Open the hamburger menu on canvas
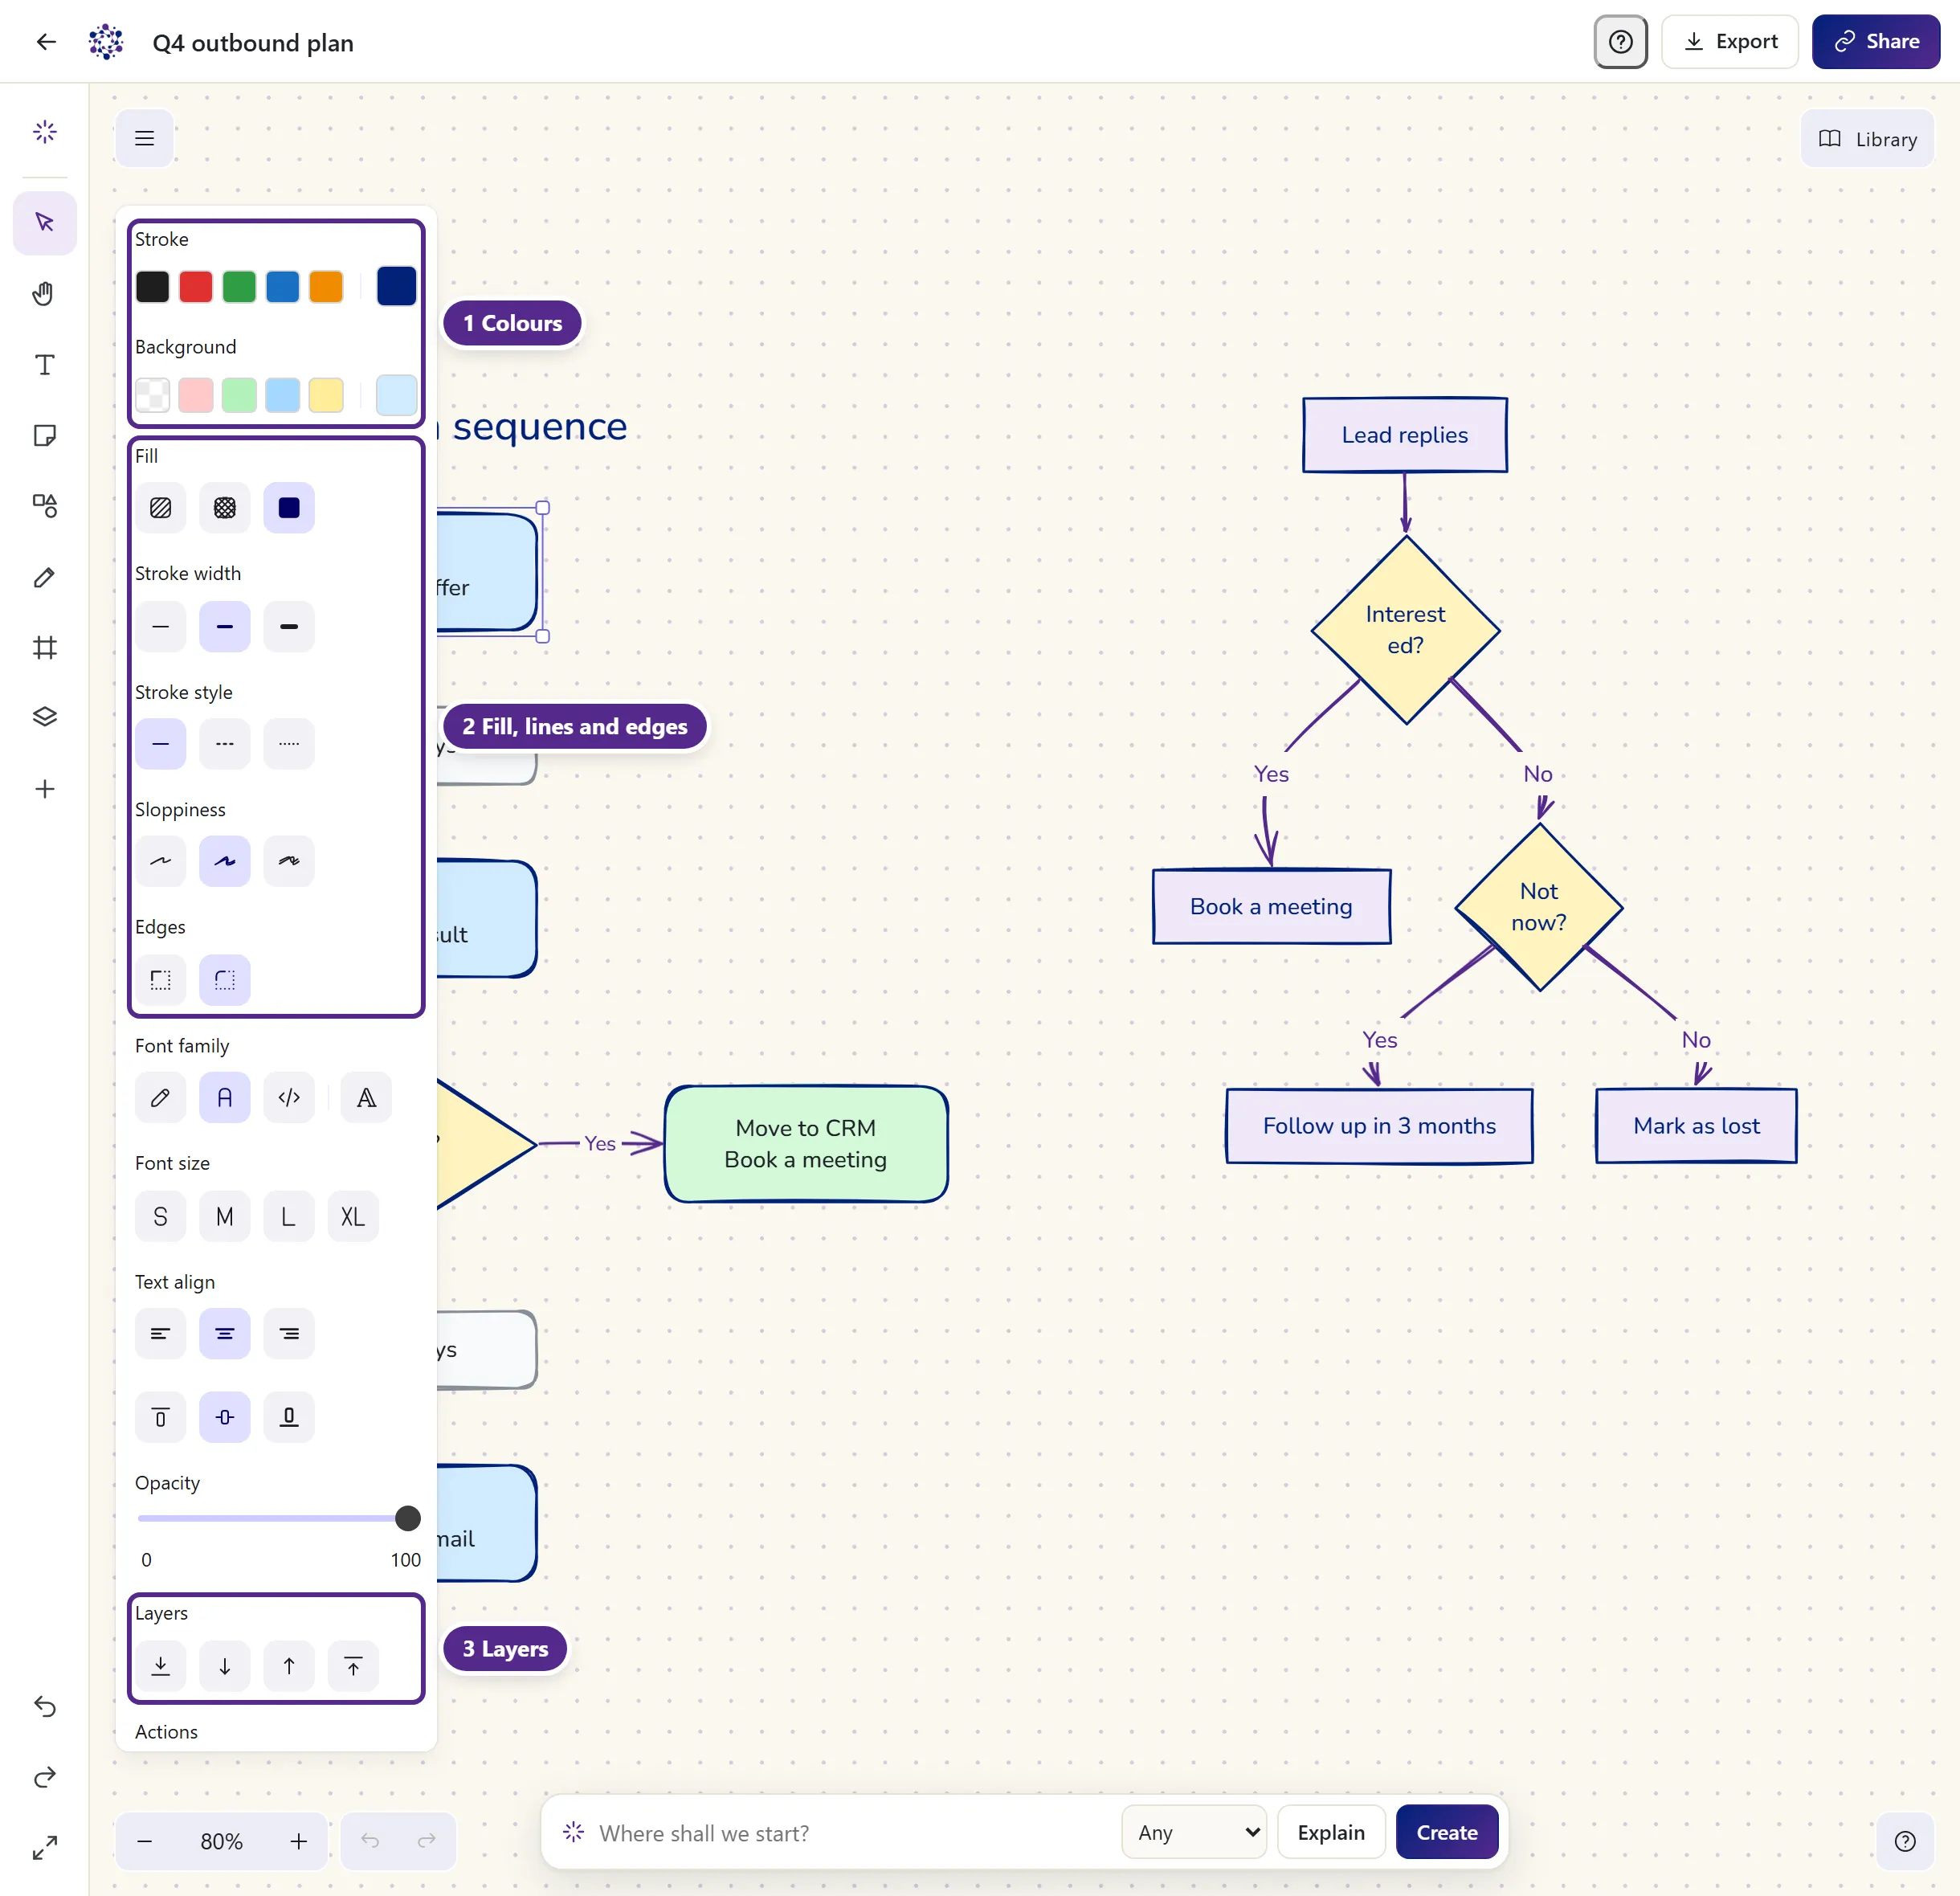The height and width of the screenshot is (1896, 1960). tap(144, 138)
